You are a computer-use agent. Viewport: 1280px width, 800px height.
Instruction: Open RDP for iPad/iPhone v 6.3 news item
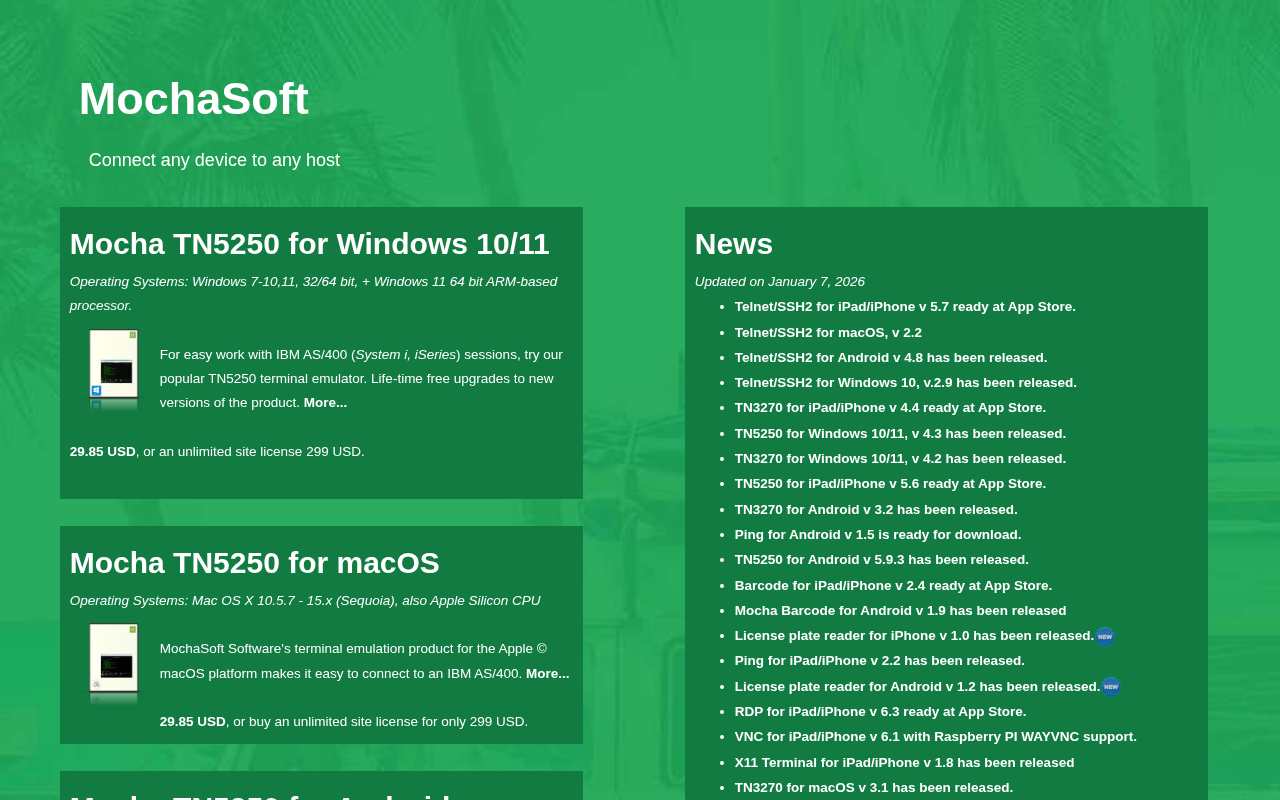(x=879, y=712)
